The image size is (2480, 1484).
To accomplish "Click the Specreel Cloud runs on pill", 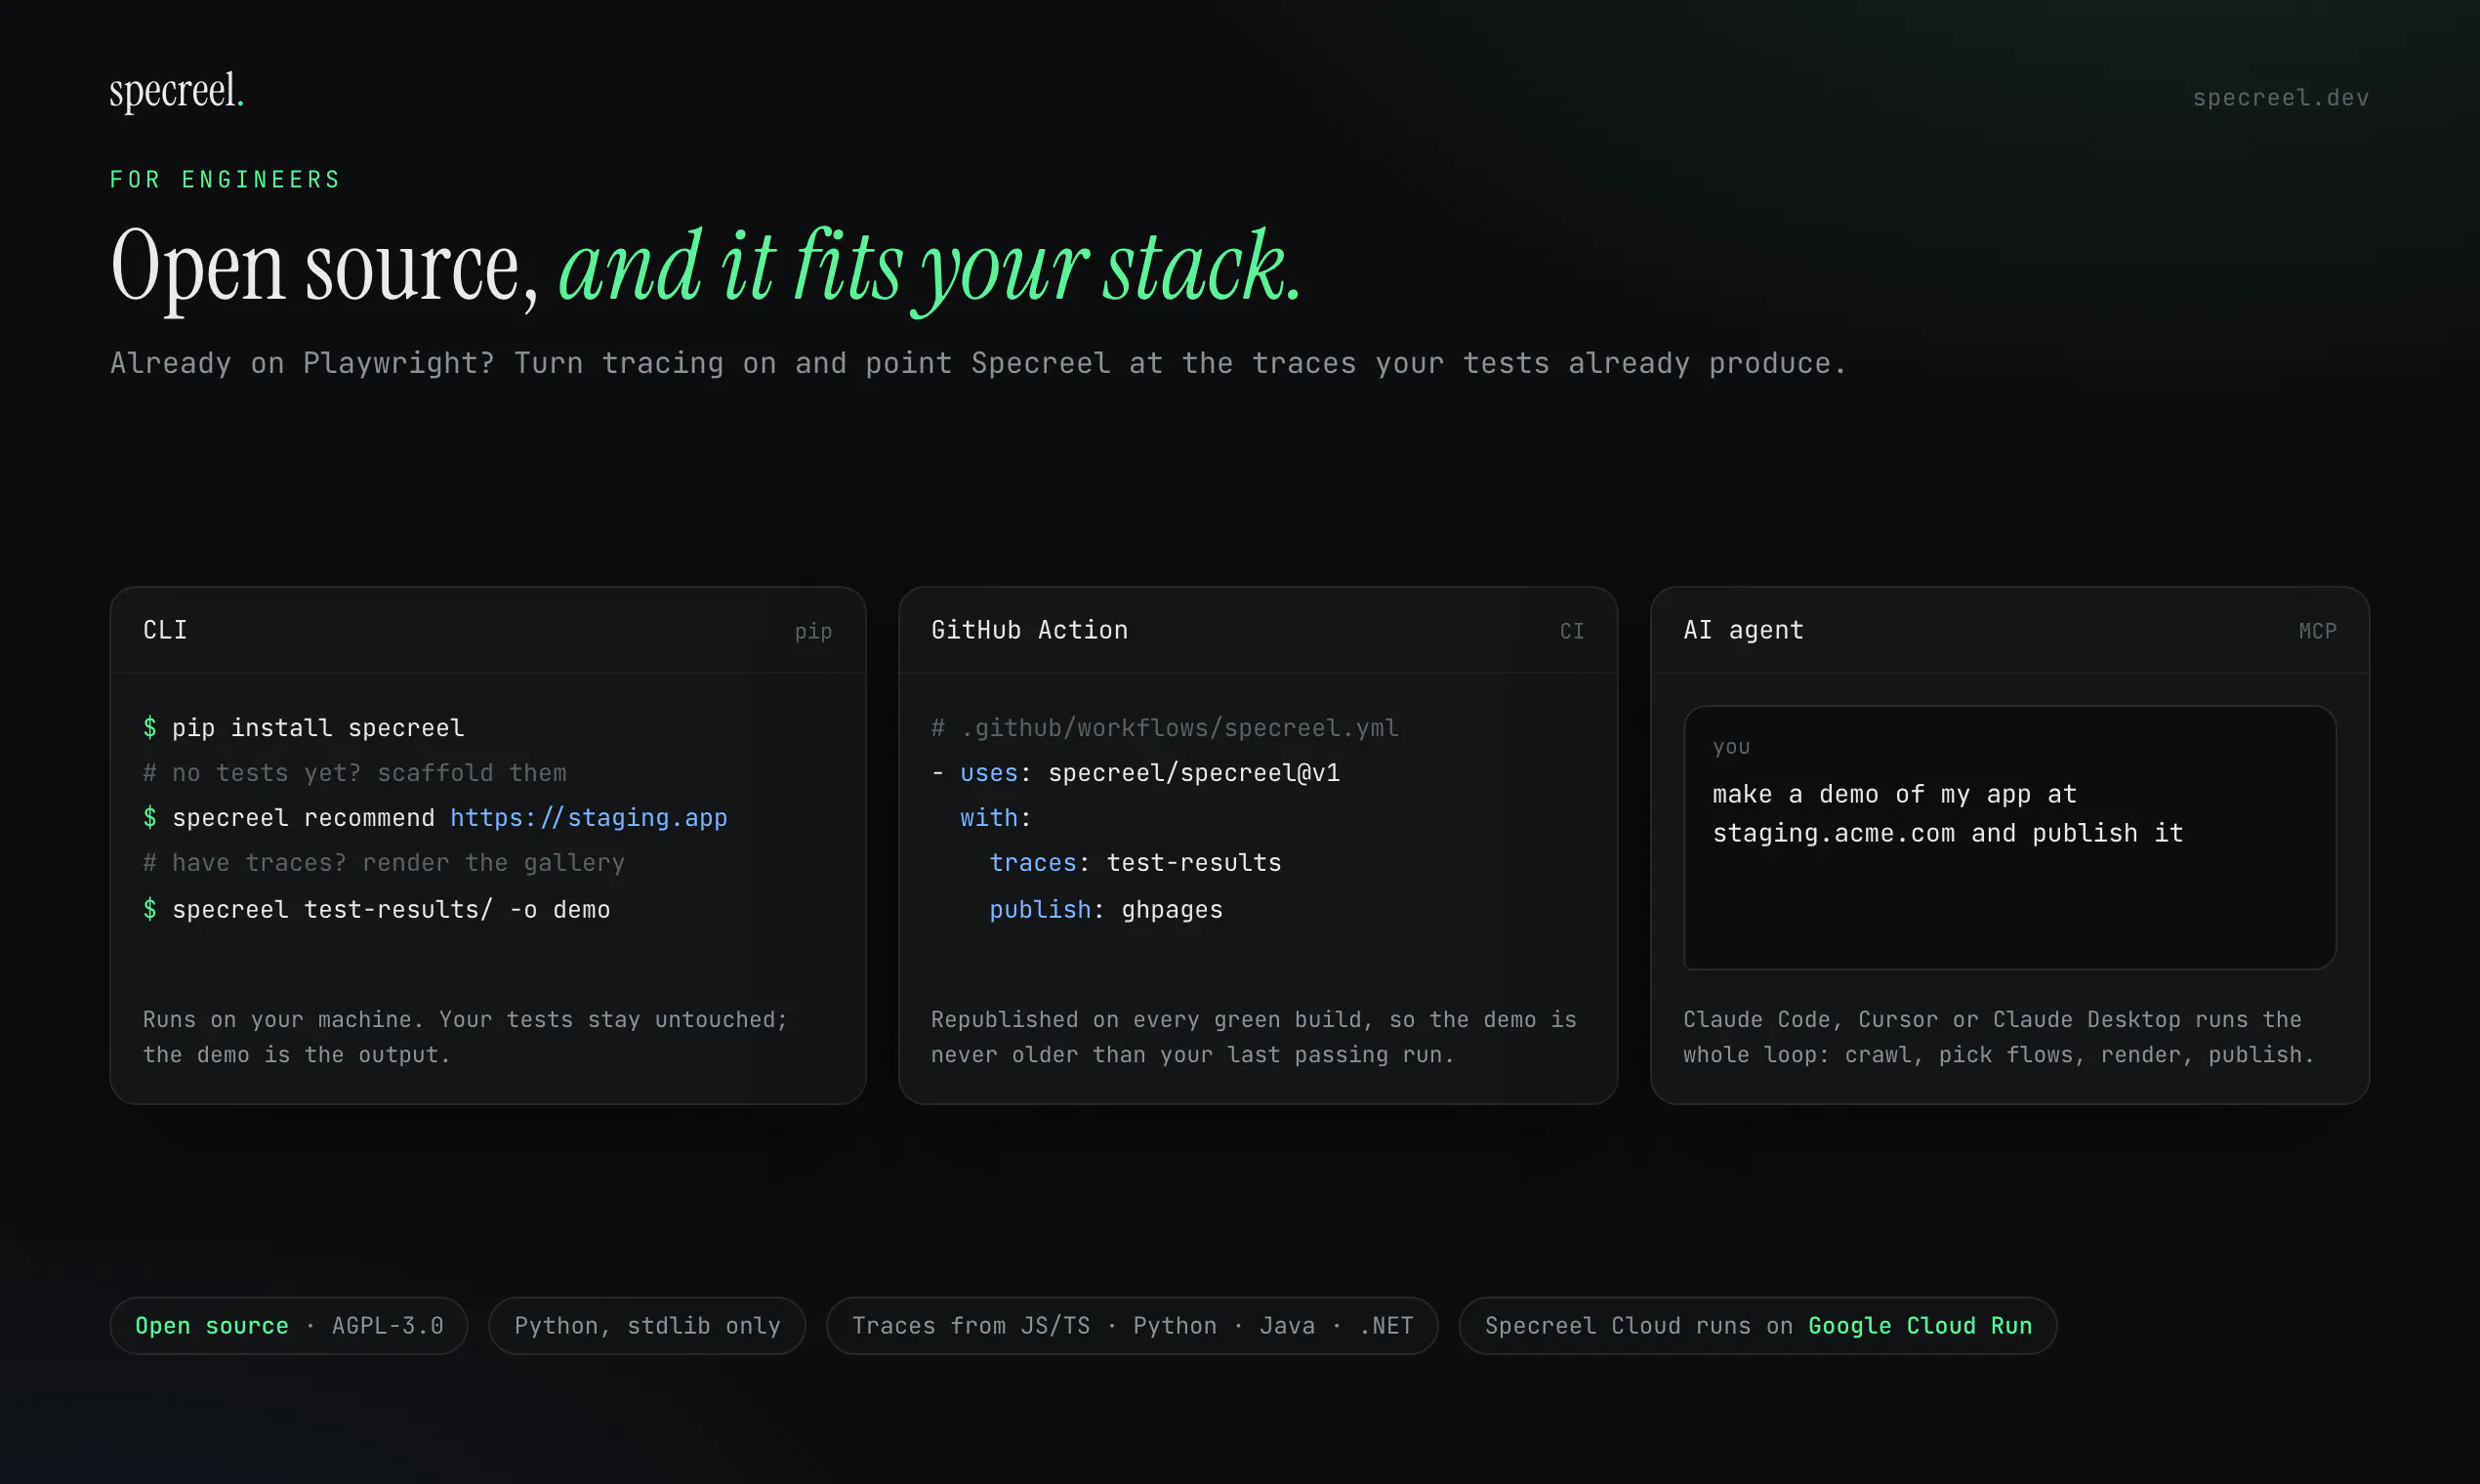I will (x=1758, y=1326).
